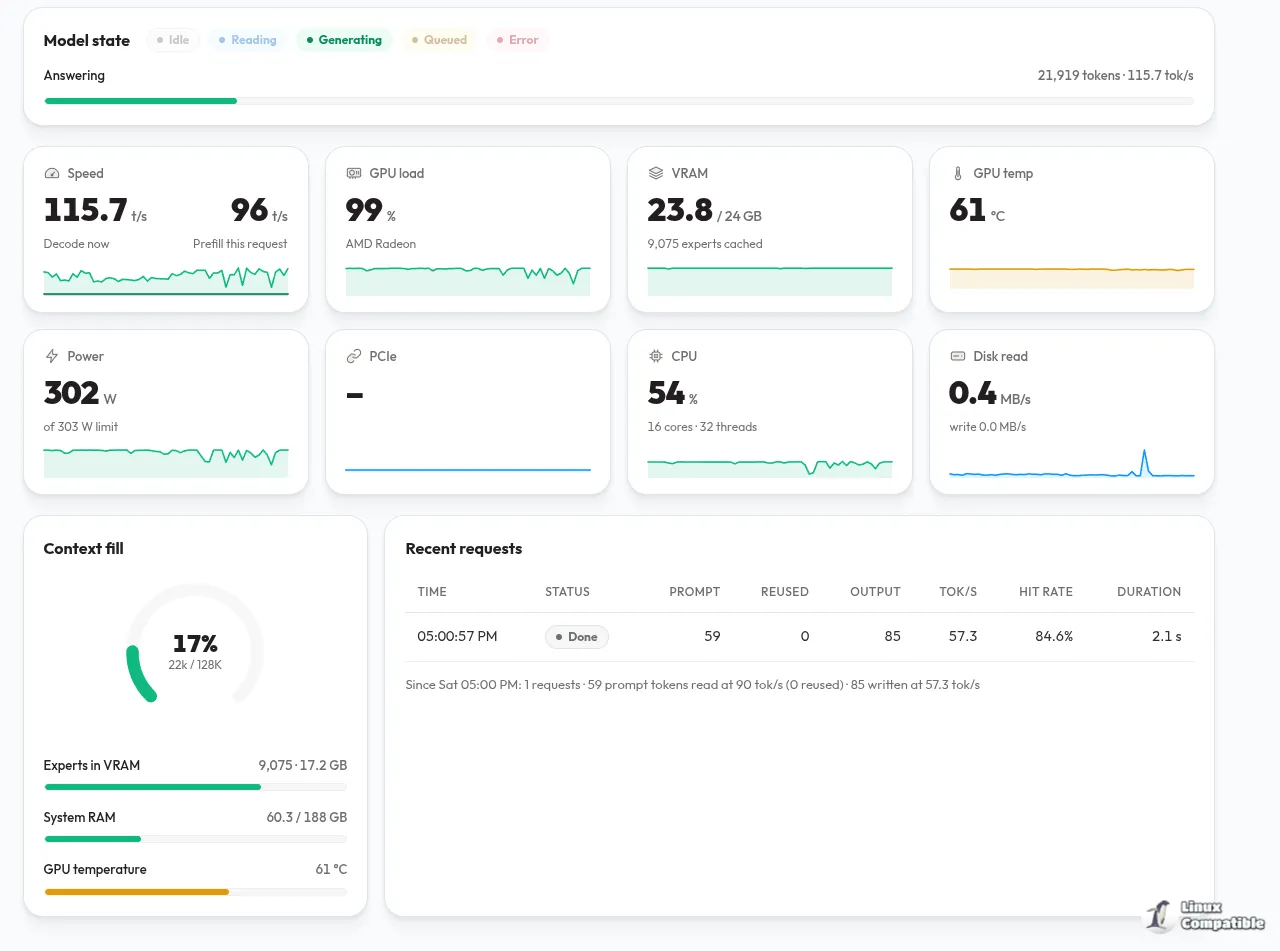
Task: Click the GPU temp thermometer icon
Action: pos(958,173)
